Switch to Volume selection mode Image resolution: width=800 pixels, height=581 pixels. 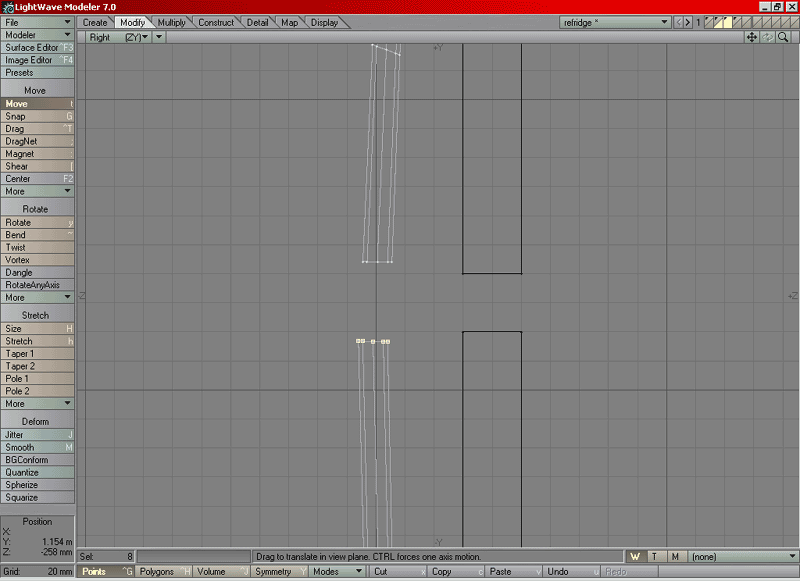pos(221,571)
